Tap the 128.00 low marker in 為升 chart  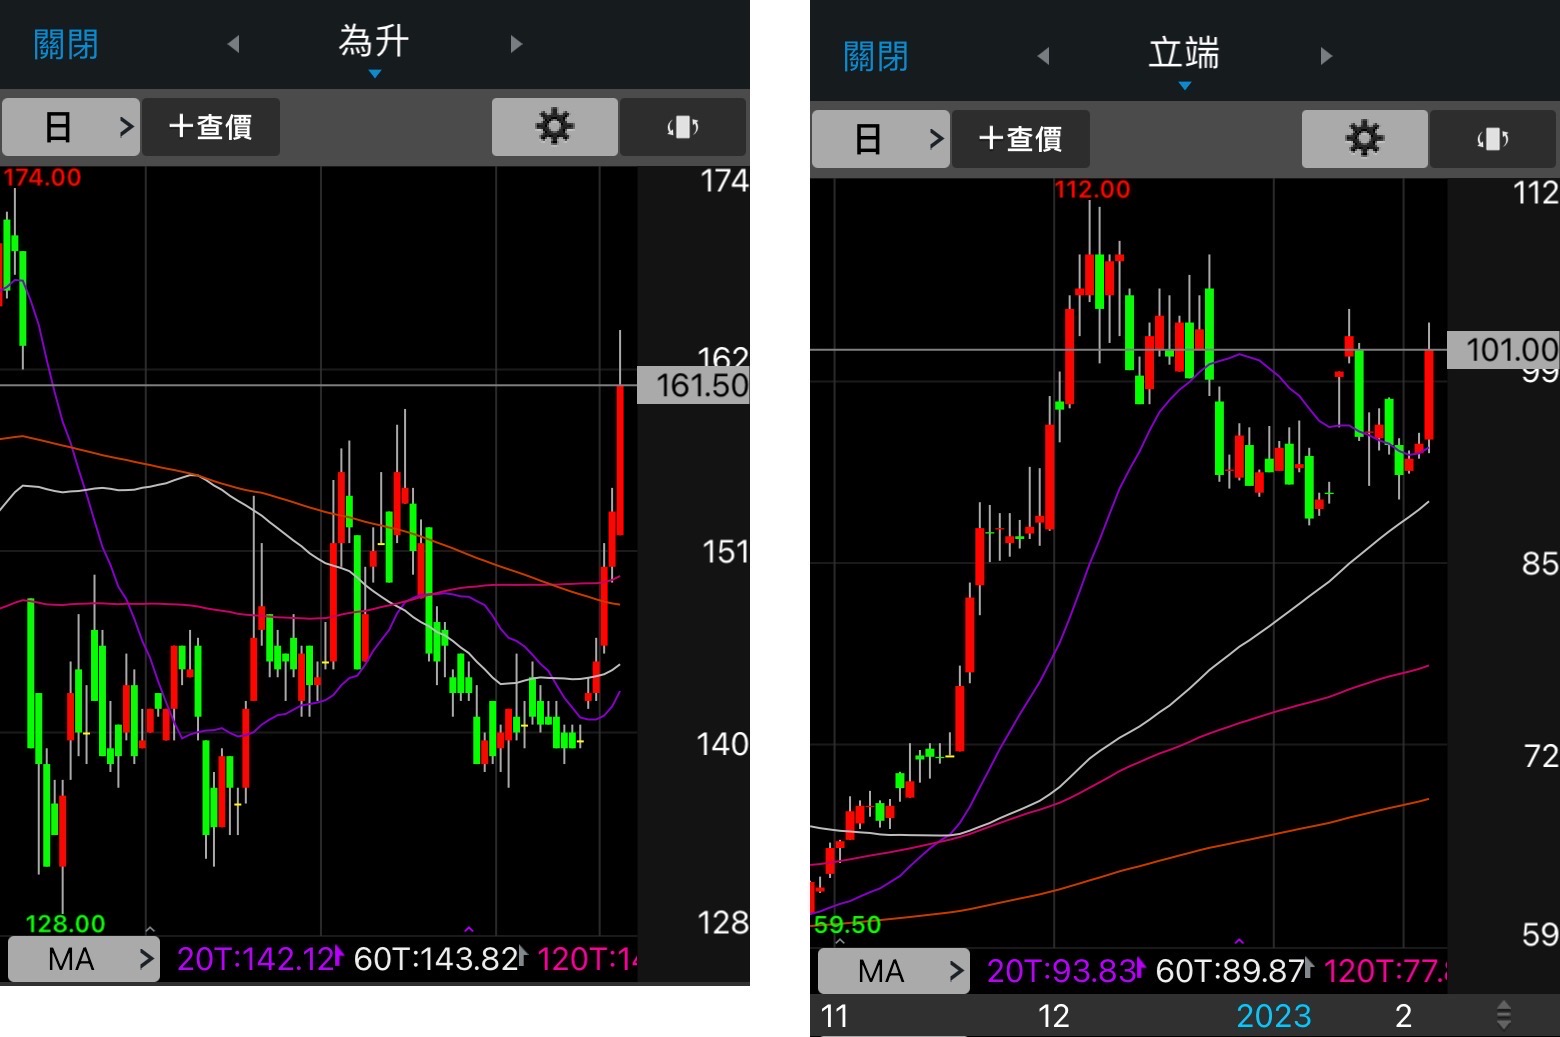point(65,923)
